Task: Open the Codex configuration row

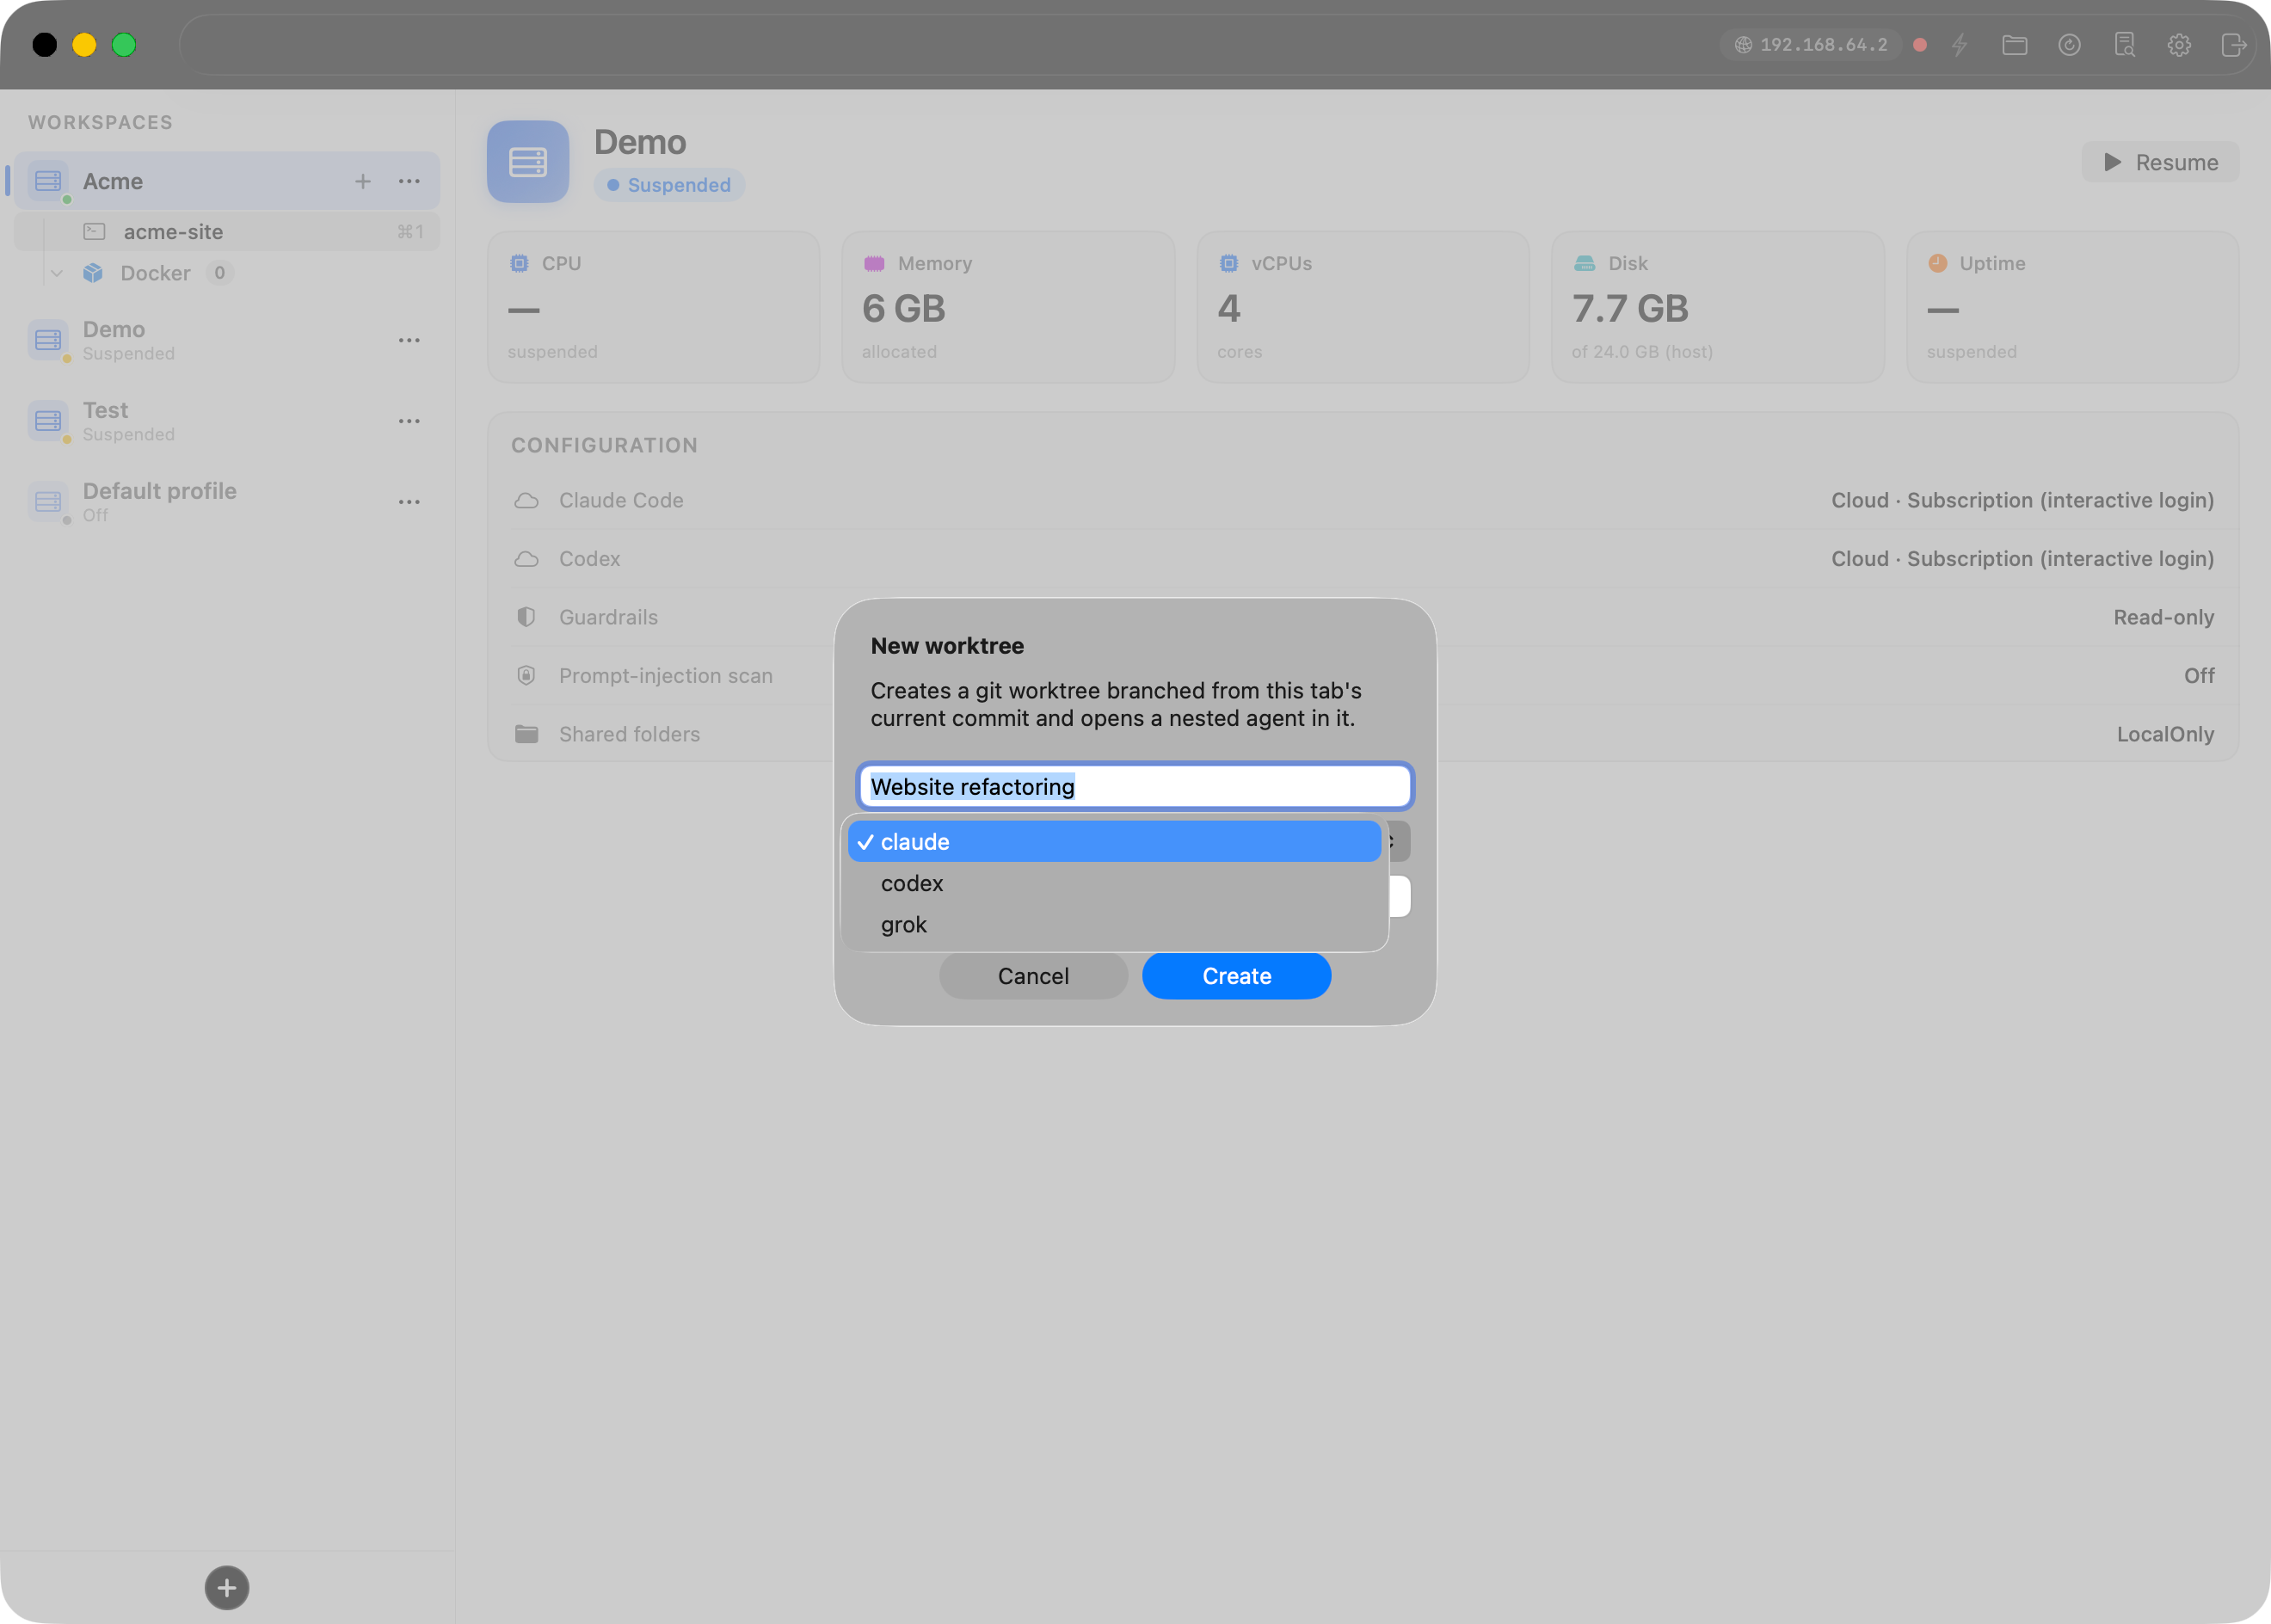Action: pyautogui.click(x=1362, y=558)
